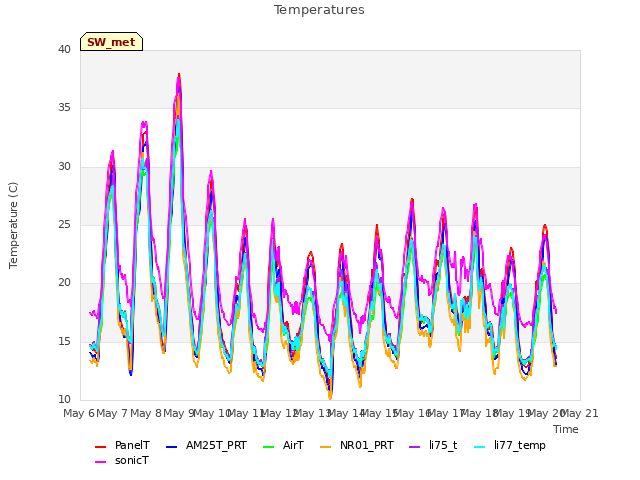Click the May 9 x-axis label
This screenshot has height=480, width=640.
tap(179, 413)
